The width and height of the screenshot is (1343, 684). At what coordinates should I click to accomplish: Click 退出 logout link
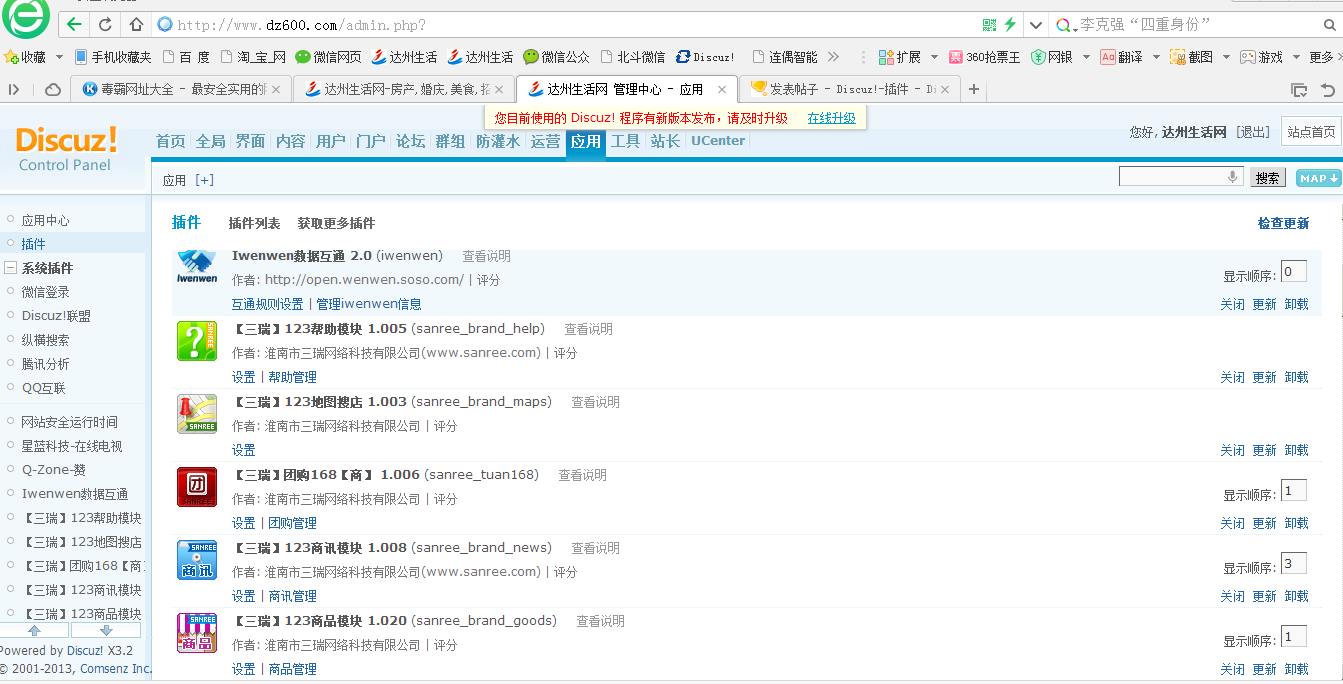[x=1253, y=132]
